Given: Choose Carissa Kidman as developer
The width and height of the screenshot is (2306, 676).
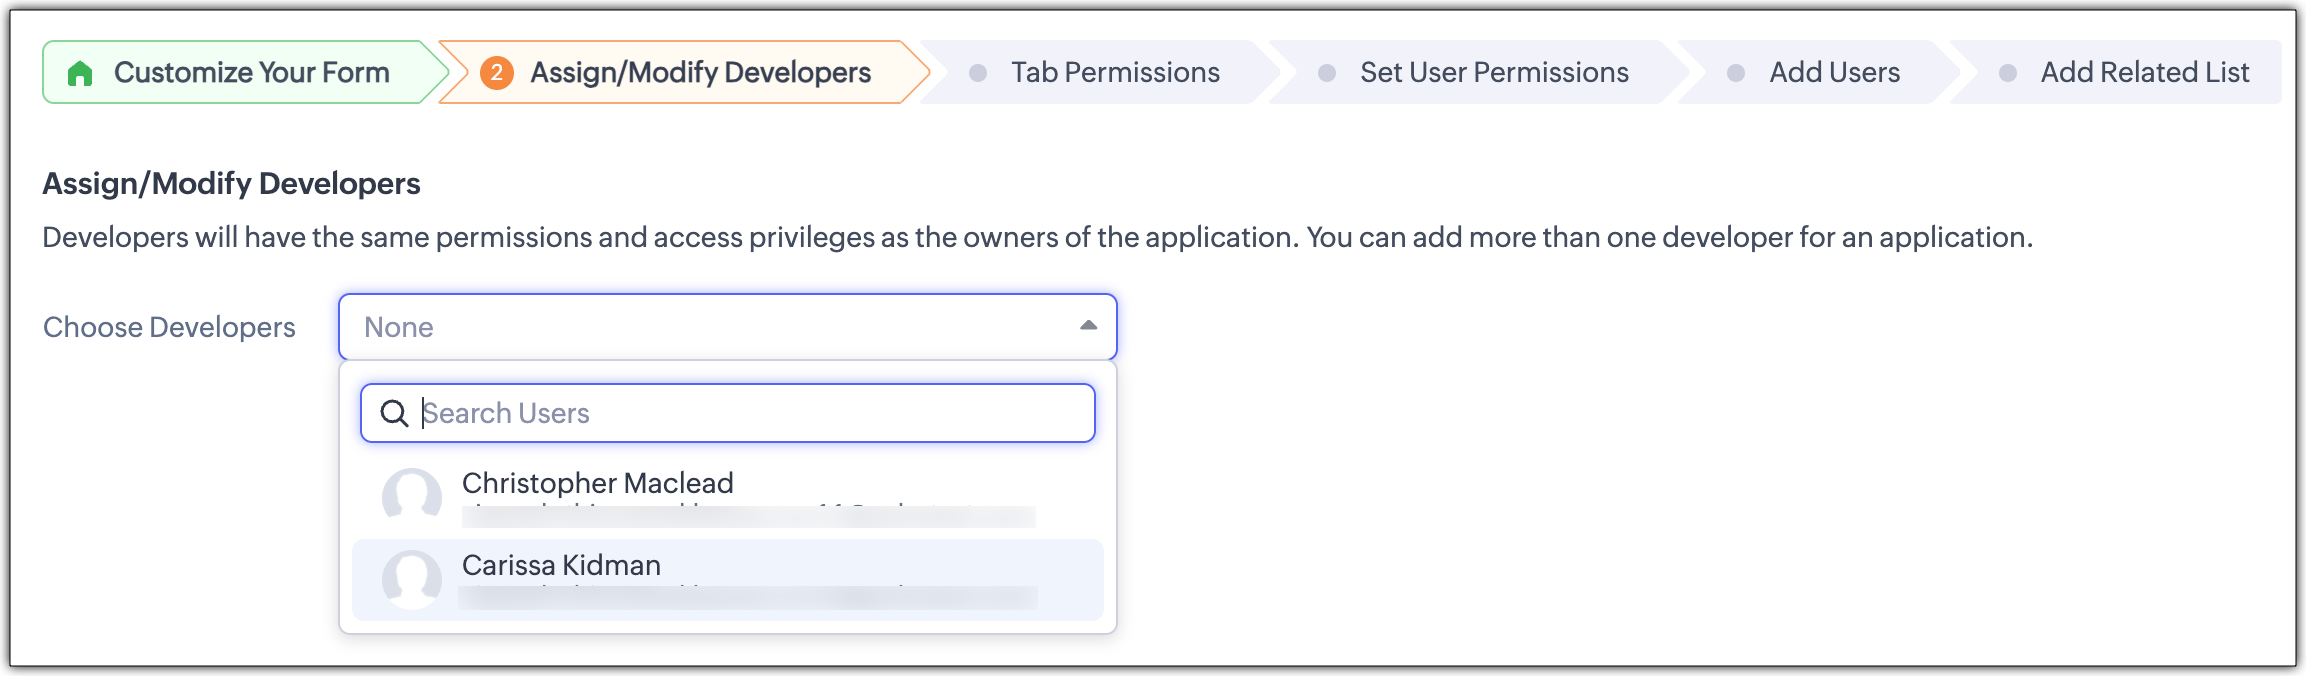Looking at the screenshot, I should pyautogui.click(x=562, y=566).
